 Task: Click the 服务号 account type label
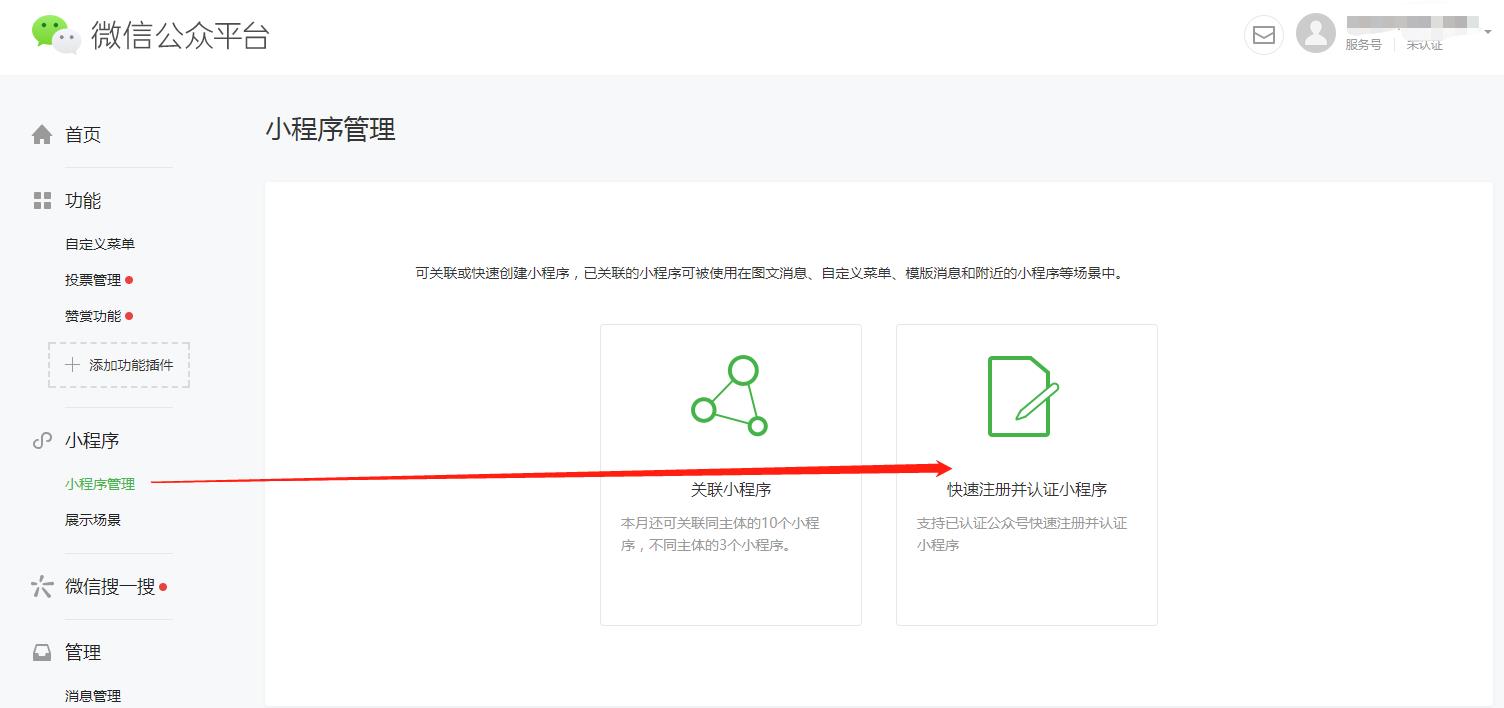tap(1363, 45)
